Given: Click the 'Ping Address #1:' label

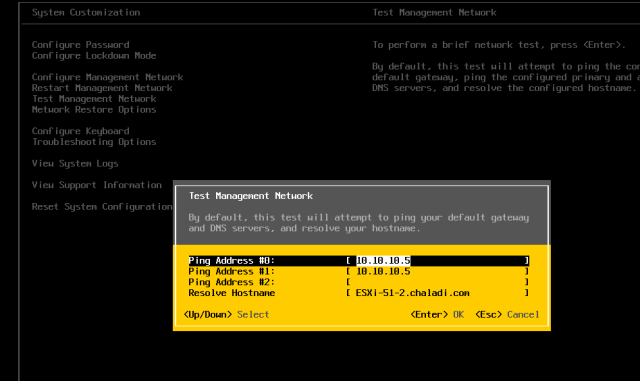Looking at the screenshot, I should [231, 272].
